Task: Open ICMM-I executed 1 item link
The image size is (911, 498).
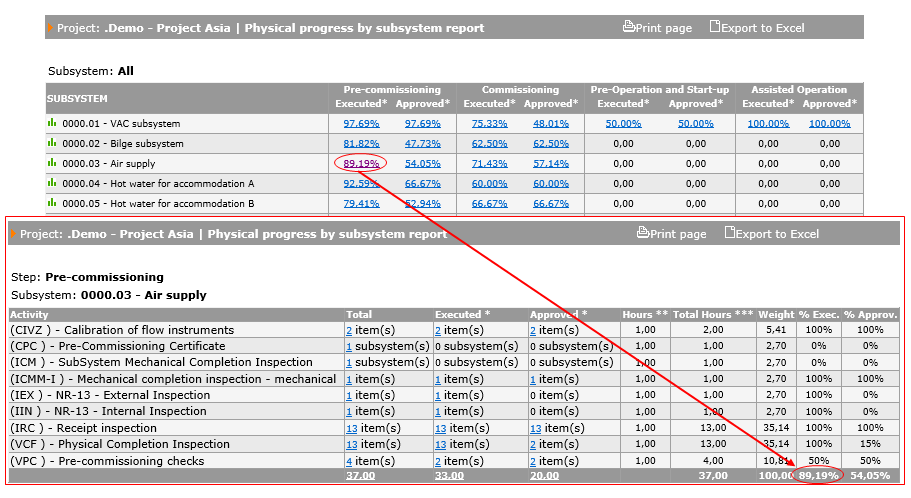Action: pyautogui.click(x=438, y=379)
